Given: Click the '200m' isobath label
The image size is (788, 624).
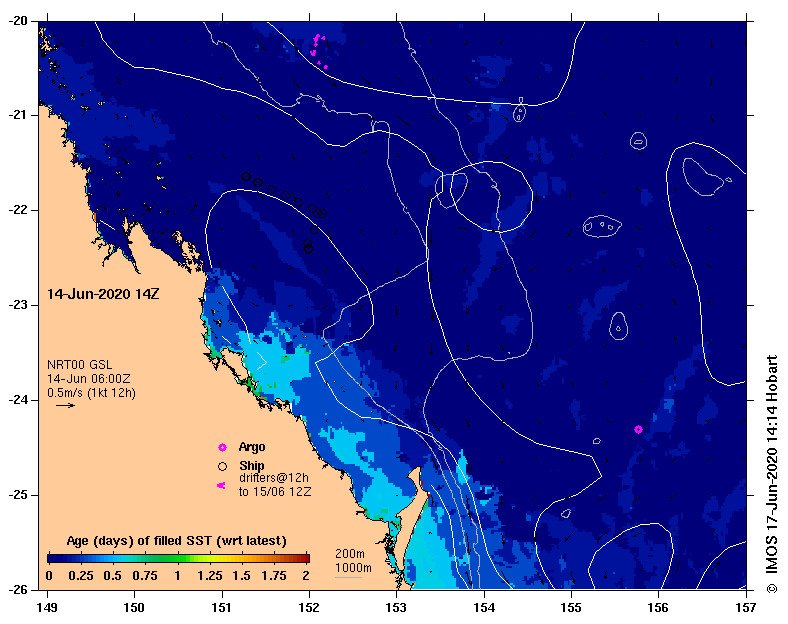Looking at the screenshot, I should [x=350, y=554].
